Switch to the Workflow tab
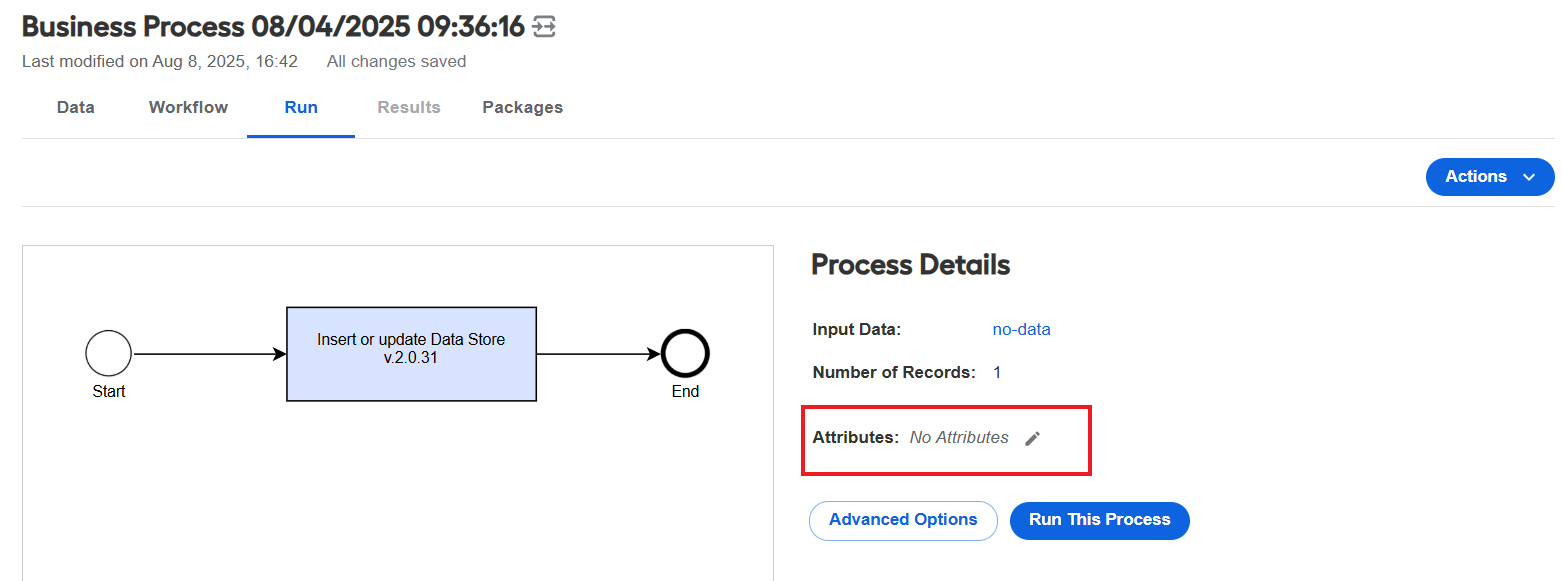Screen dimensions: 1562x581 (188, 107)
